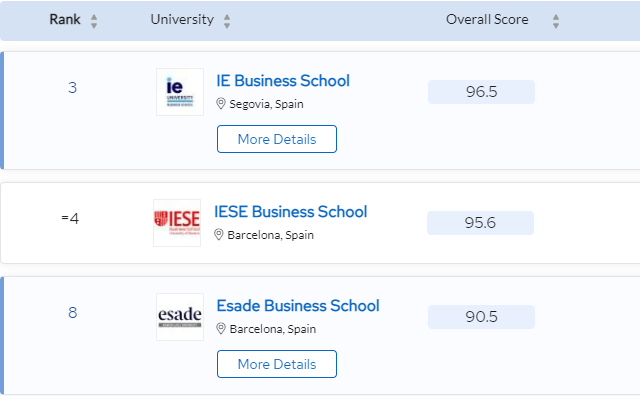Select the 96.5 overall score badge
Viewport: 640px width, 396px height.
click(x=481, y=92)
